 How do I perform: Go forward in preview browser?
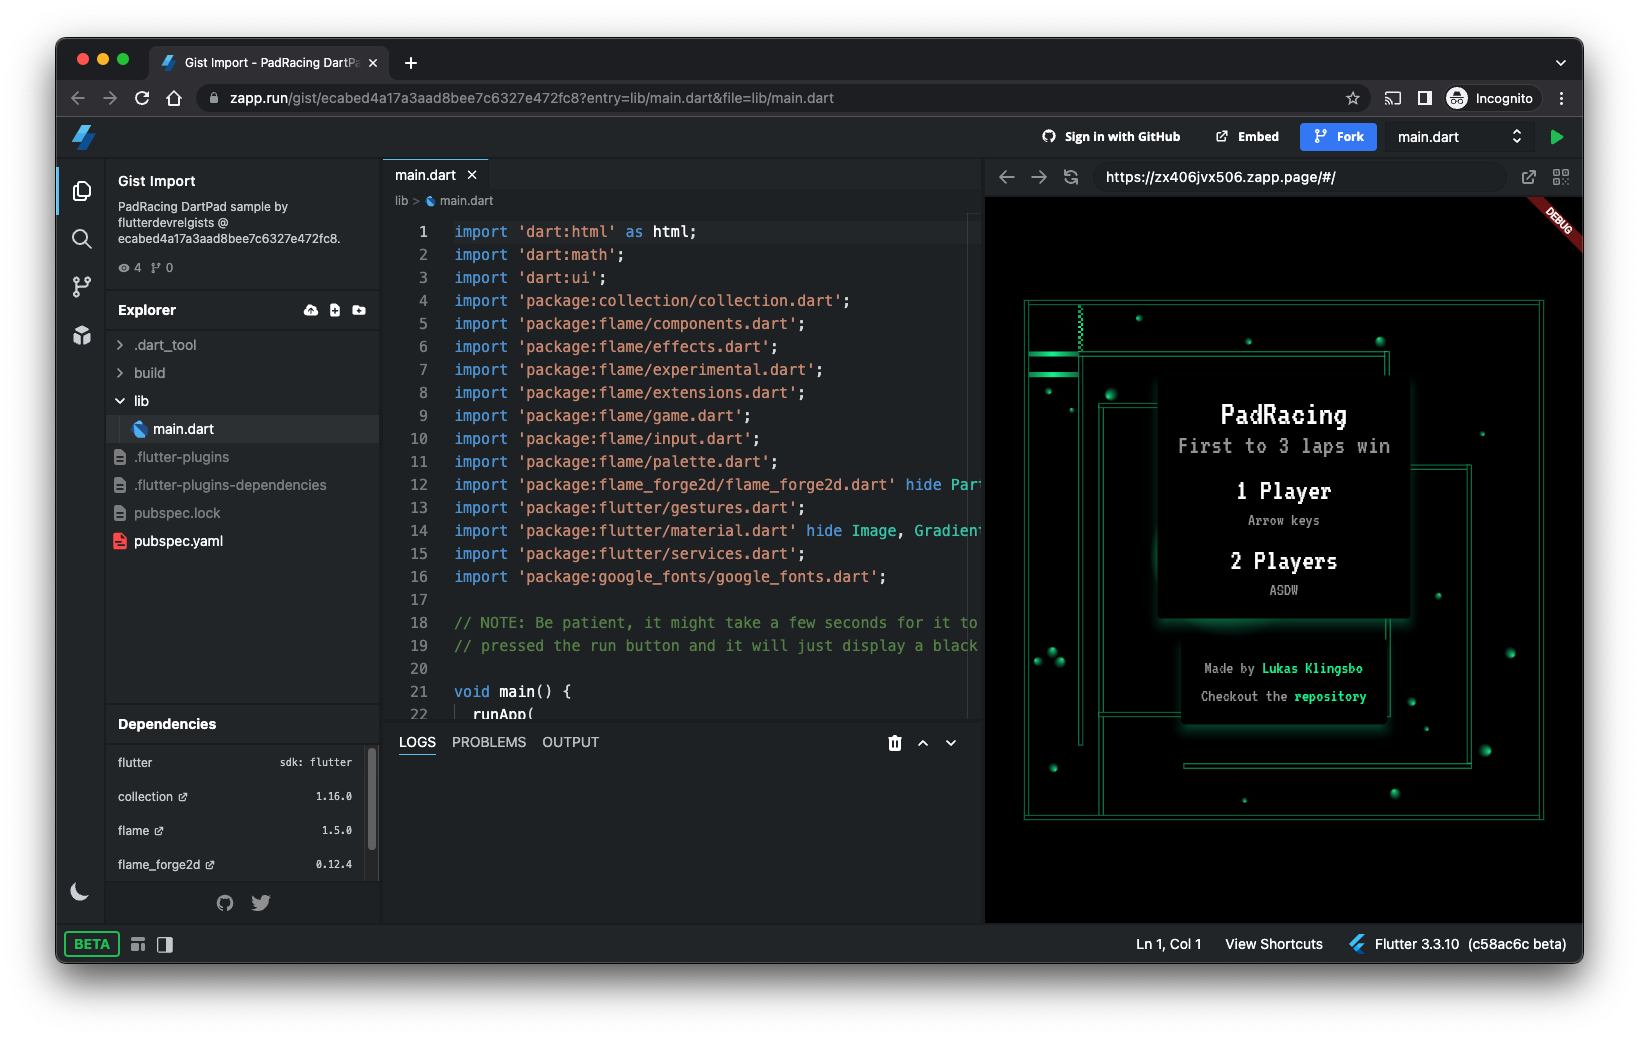1039,177
